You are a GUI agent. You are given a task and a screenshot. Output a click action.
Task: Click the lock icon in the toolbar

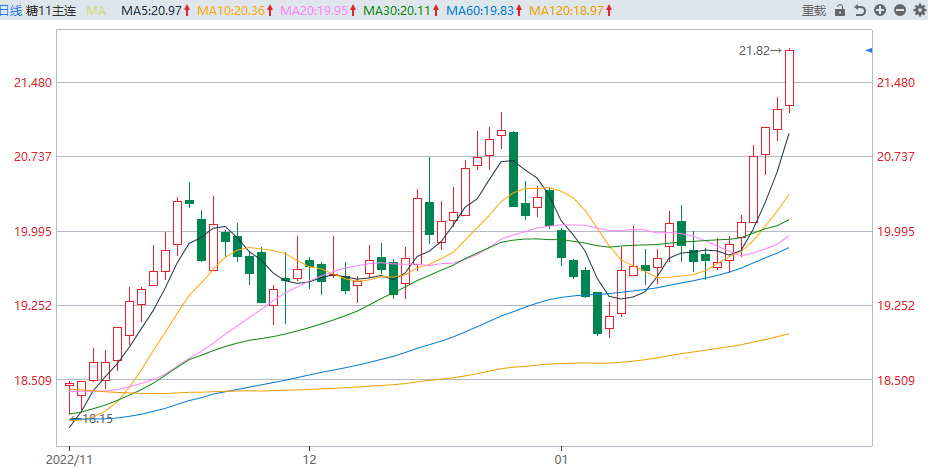coord(840,10)
